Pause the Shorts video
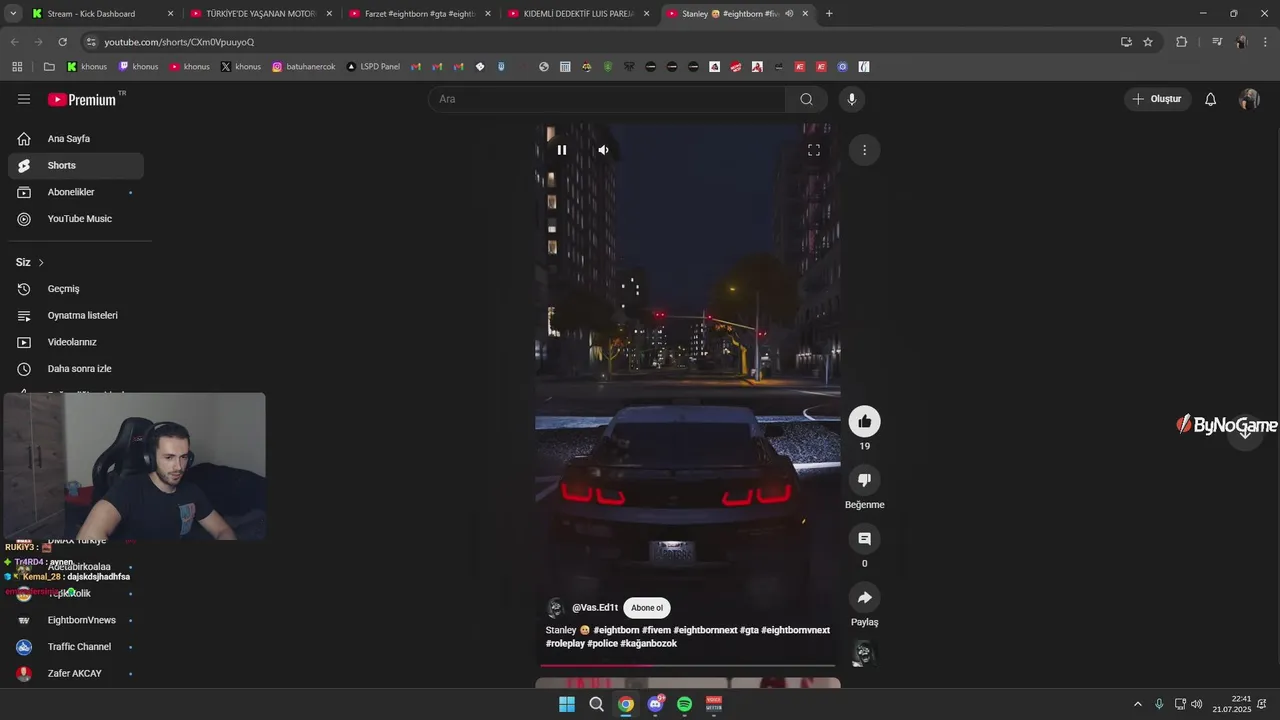Image resolution: width=1280 pixels, height=720 pixels. coord(562,150)
